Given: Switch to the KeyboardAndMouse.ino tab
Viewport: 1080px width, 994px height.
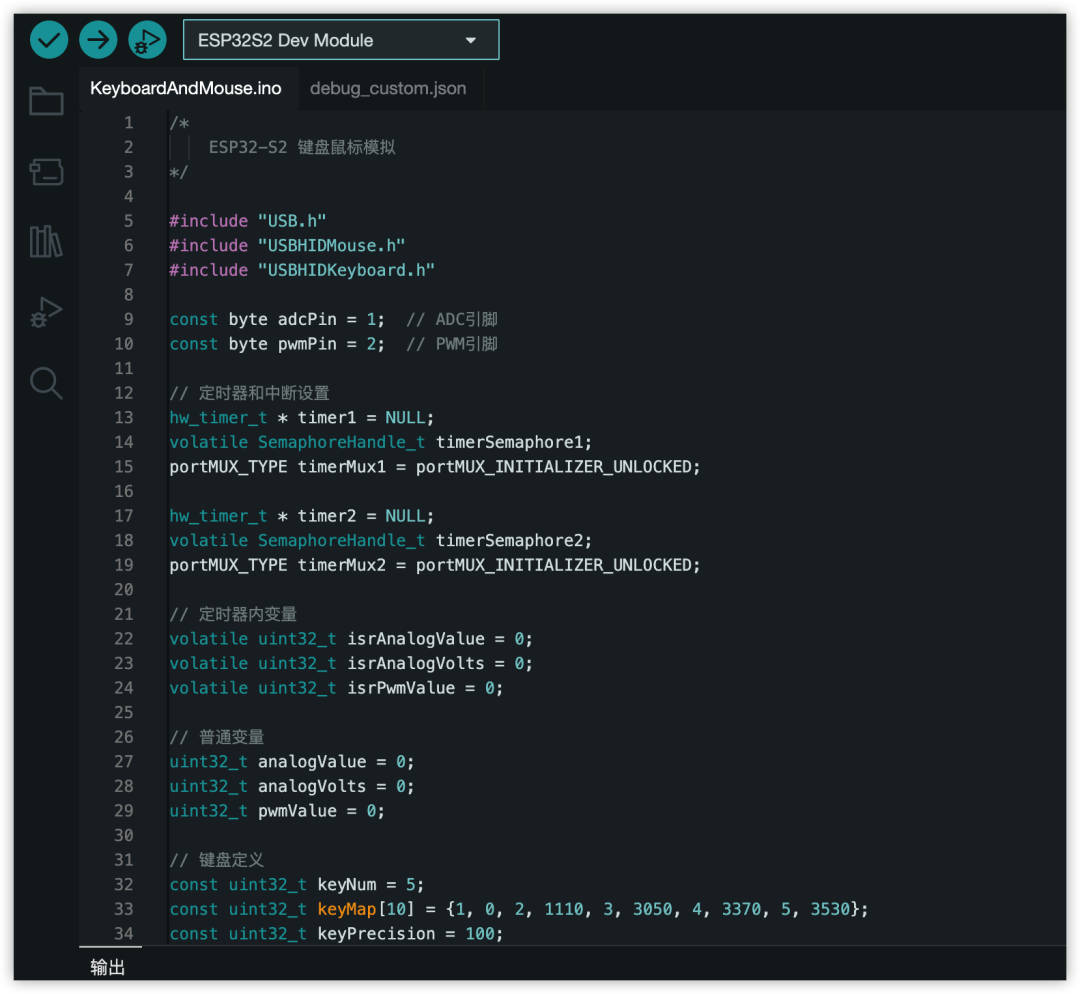Looking at the screenshot, I should tap(186, 88).
